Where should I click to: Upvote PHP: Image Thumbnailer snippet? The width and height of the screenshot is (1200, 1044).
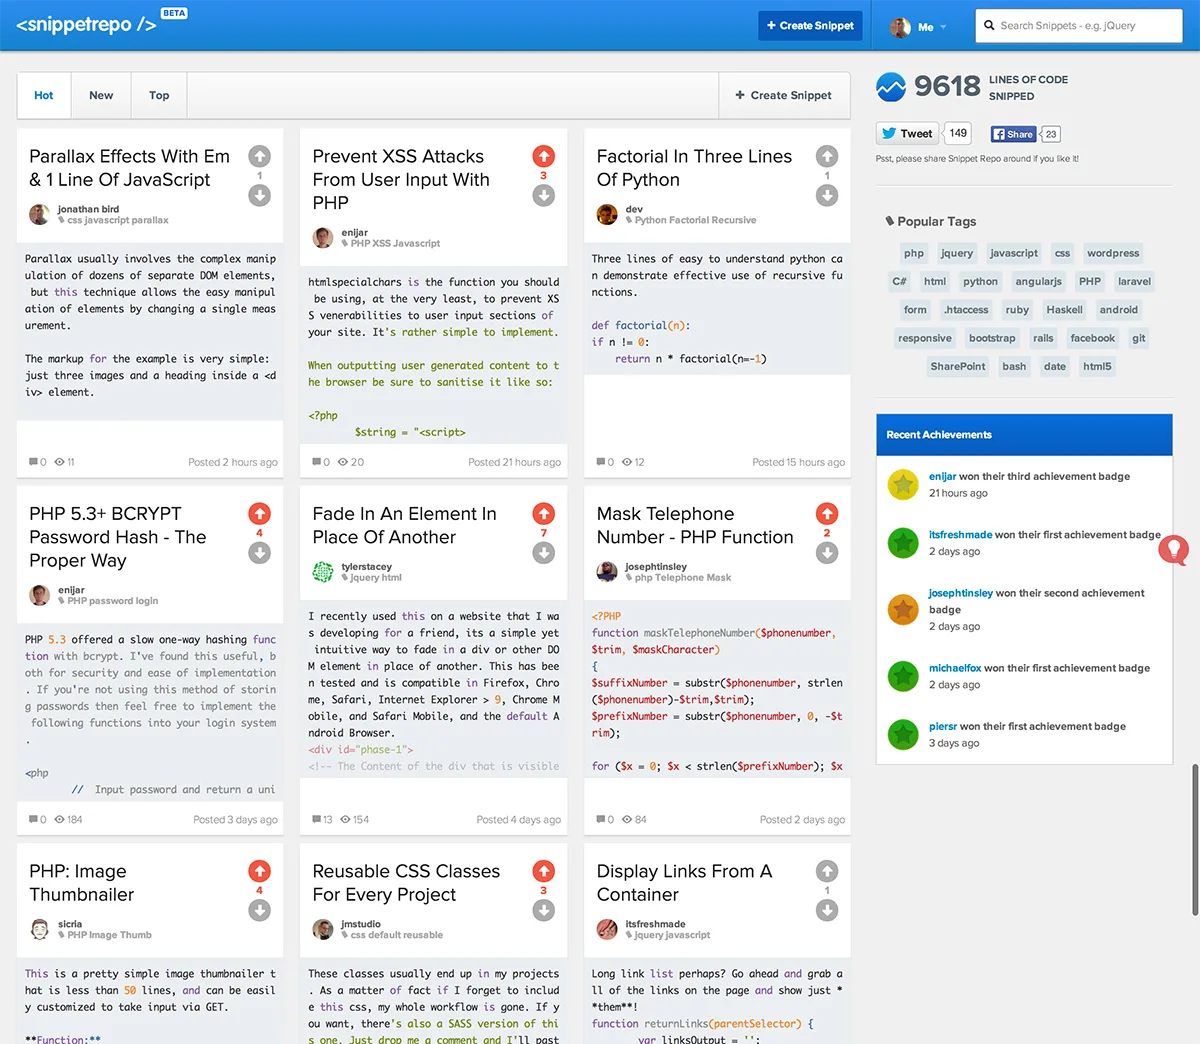260,871
